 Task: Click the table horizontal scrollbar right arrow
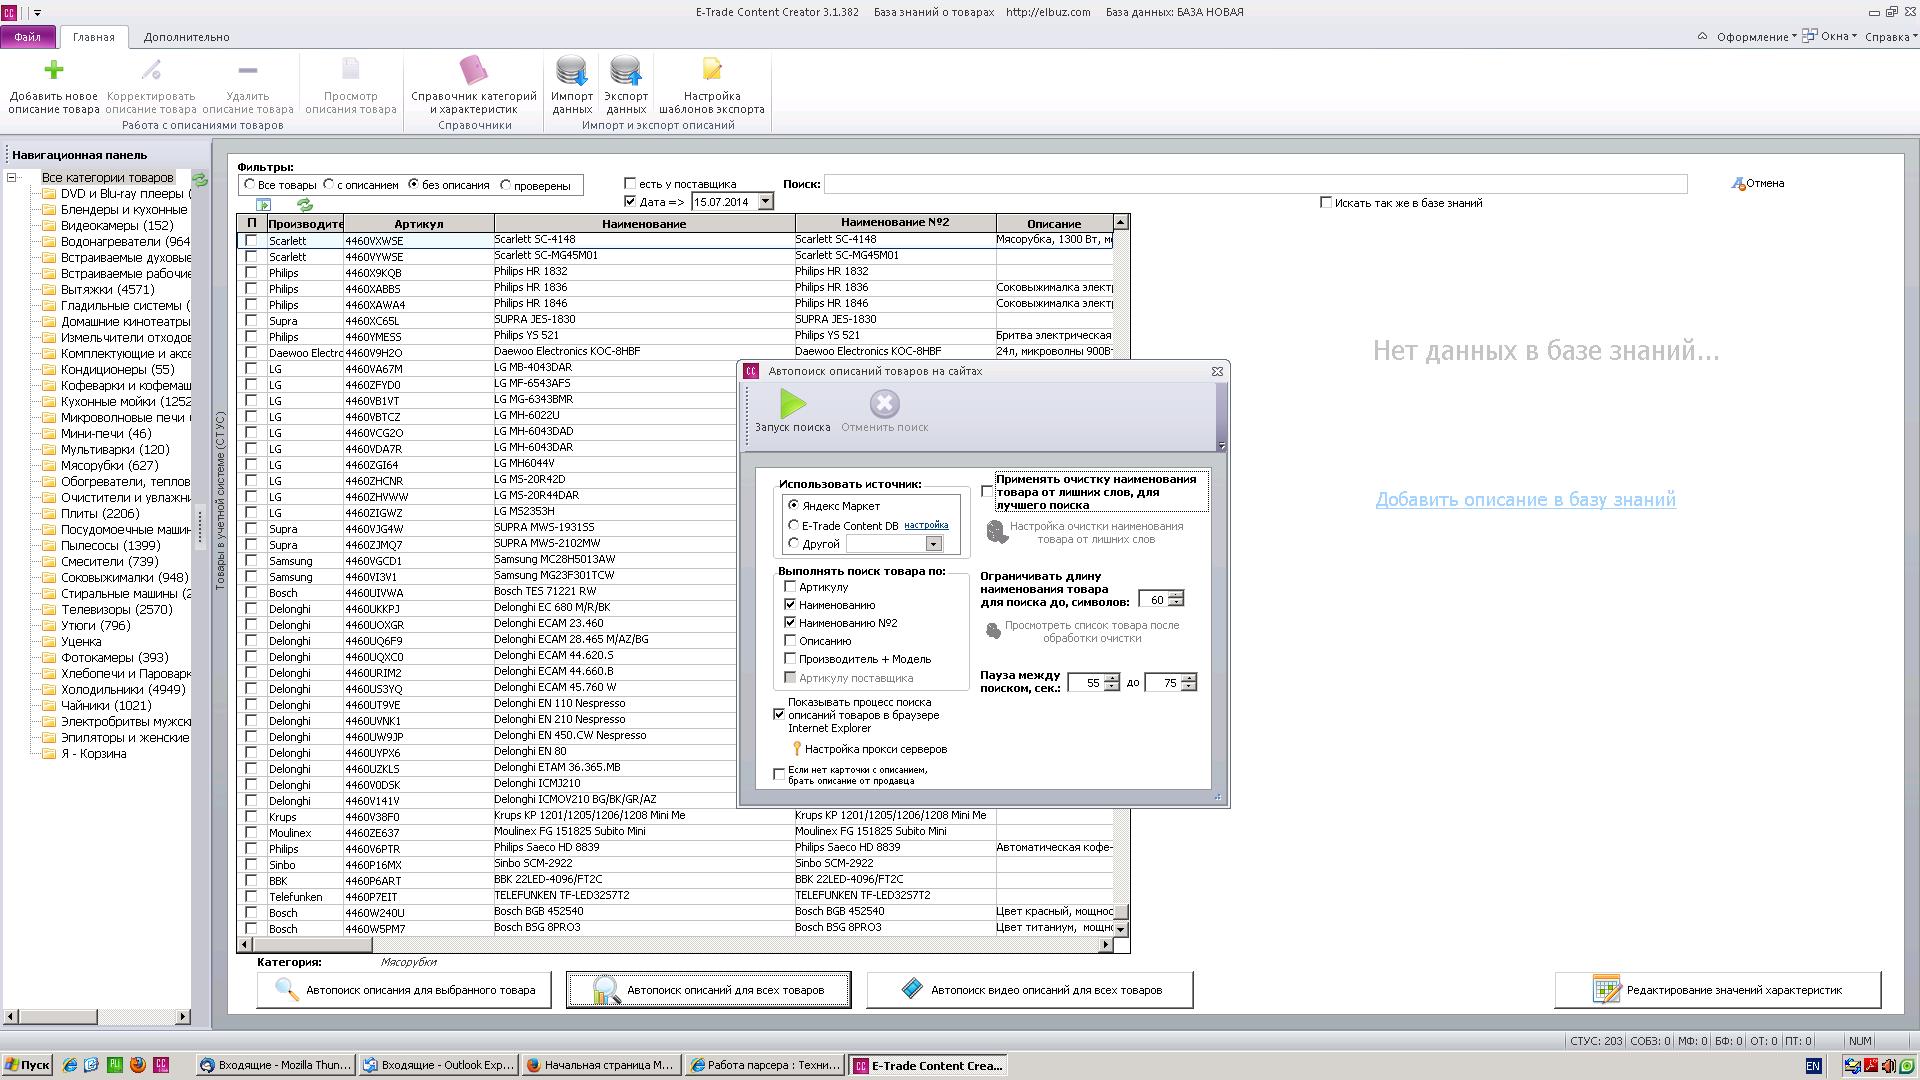point(1105,945)
